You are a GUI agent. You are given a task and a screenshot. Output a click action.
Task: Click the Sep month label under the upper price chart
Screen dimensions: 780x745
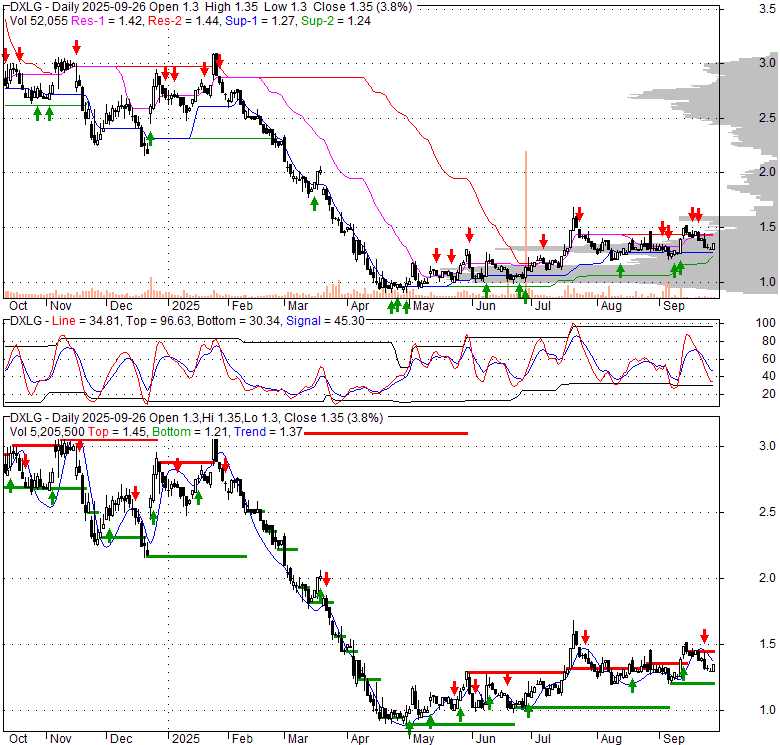[674, 306]
